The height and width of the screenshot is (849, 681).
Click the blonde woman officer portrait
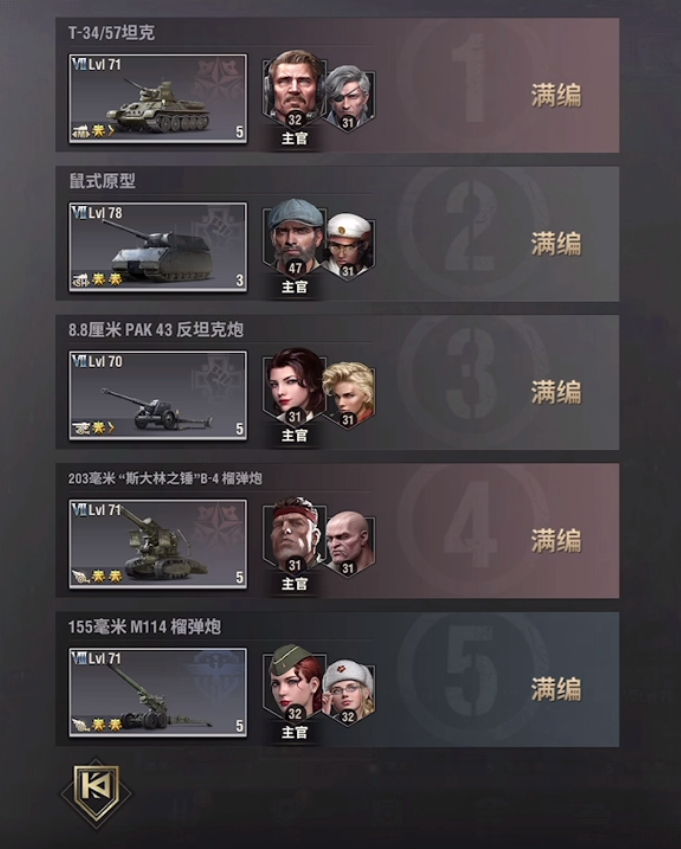(349, 396)
